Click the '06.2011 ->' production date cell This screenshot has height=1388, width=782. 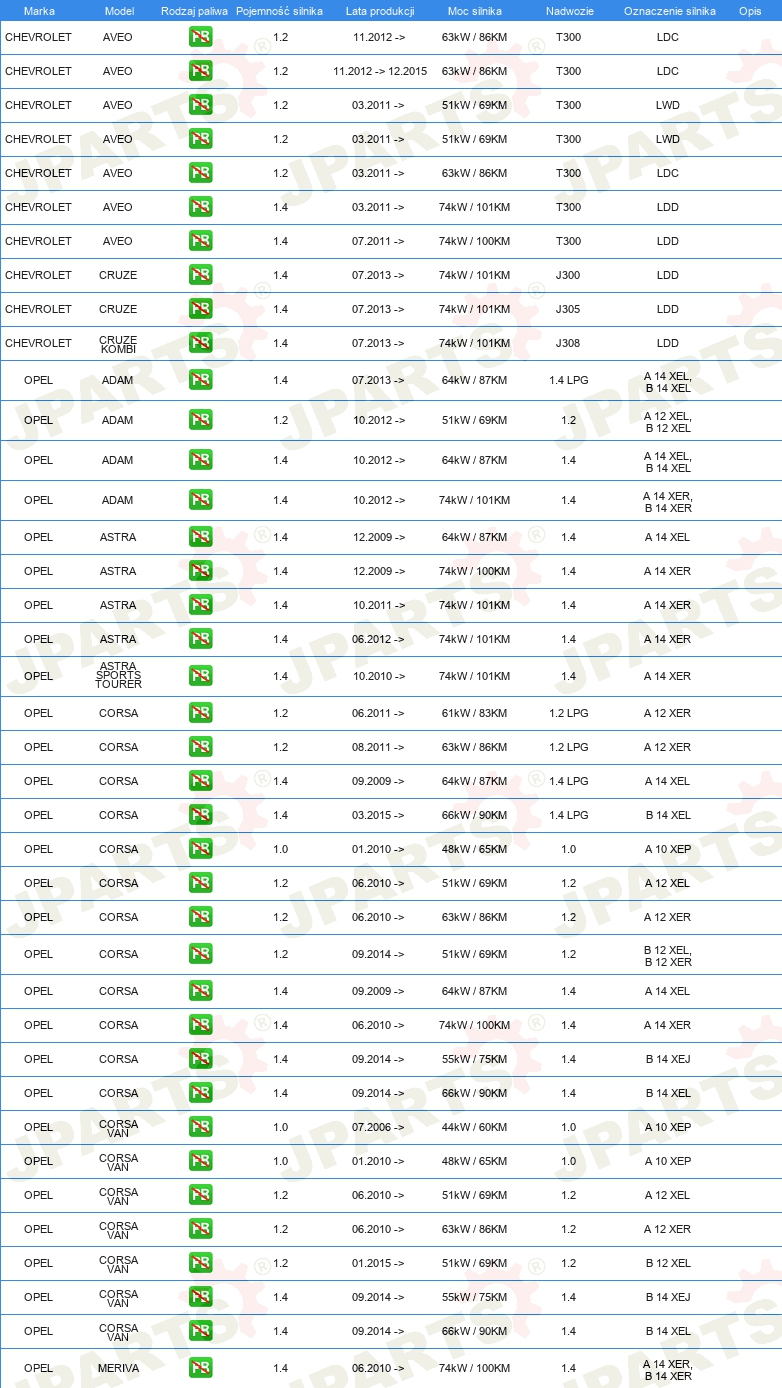coord(378,713)
